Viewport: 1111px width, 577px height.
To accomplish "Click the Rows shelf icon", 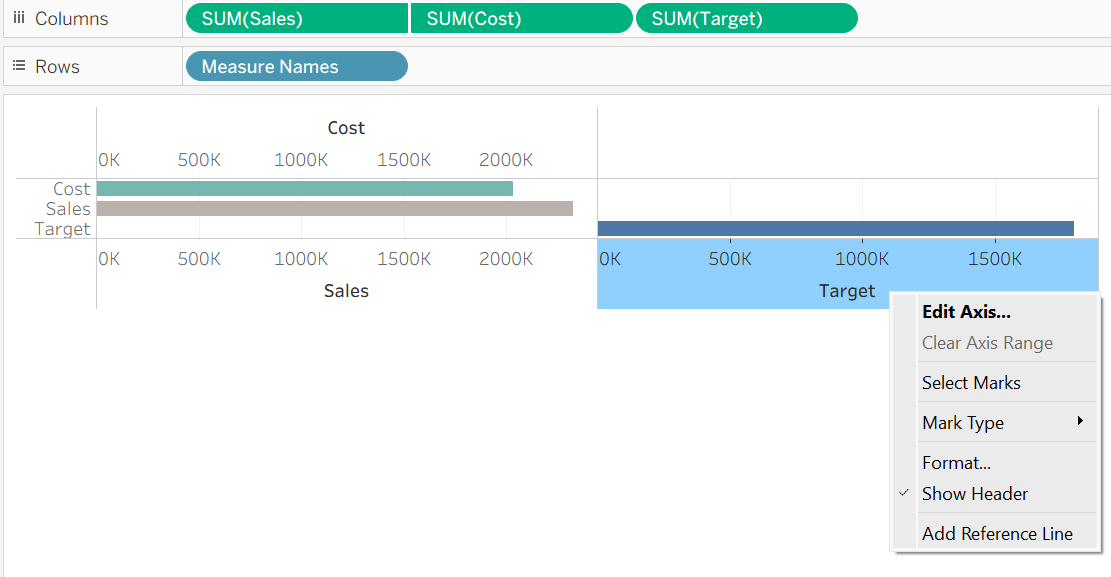I will click(18, 67).
